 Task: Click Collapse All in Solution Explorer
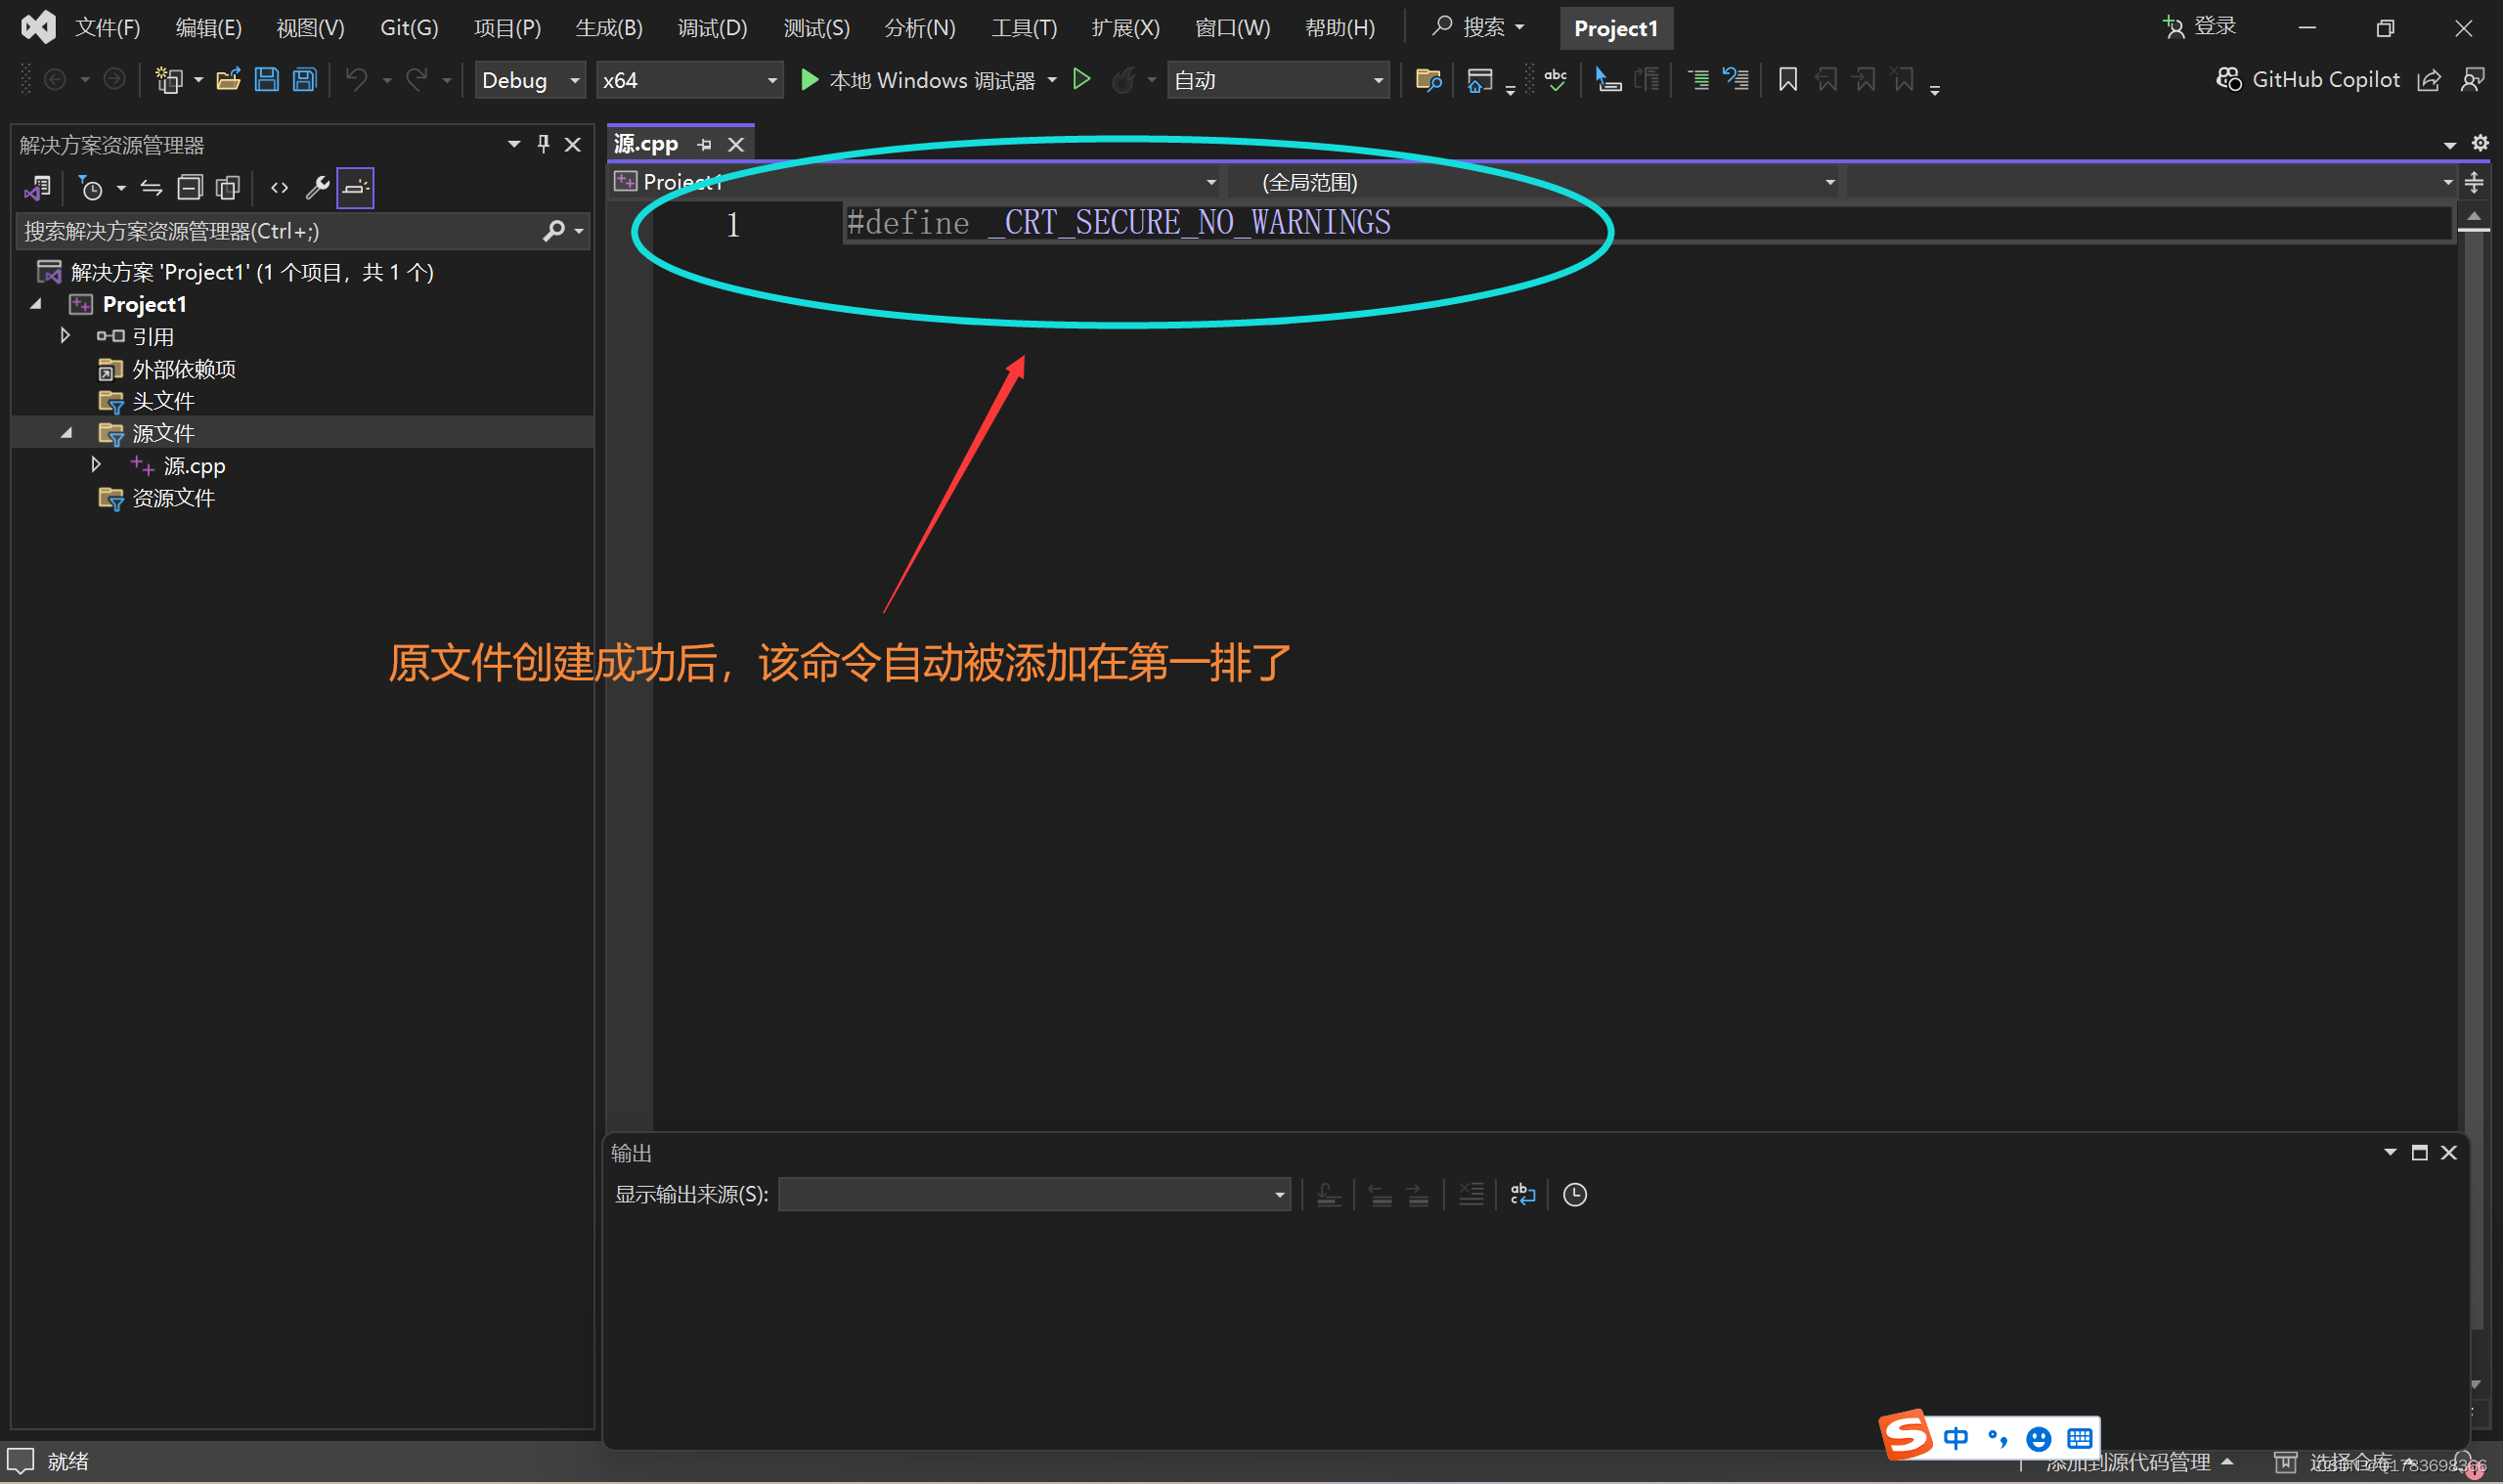(x=189, y=188)
